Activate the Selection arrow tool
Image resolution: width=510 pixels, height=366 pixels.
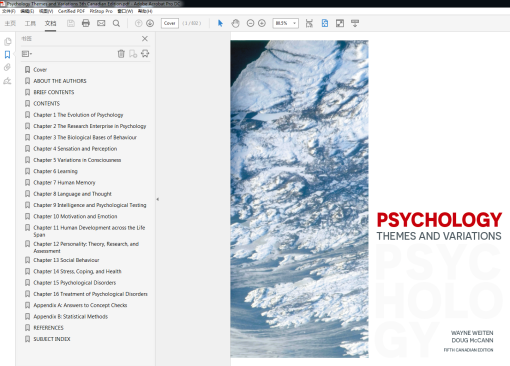click(220, 23)
